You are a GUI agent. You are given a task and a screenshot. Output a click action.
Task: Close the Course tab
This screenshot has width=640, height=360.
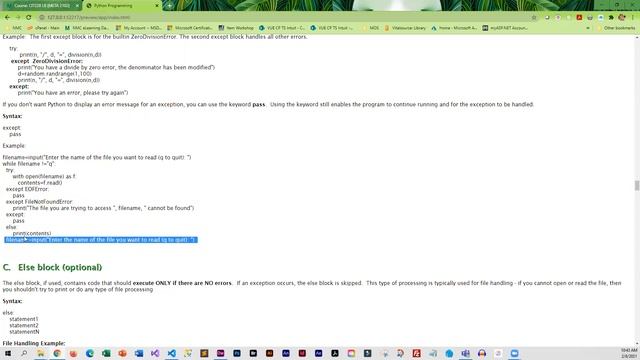point(77,6)
